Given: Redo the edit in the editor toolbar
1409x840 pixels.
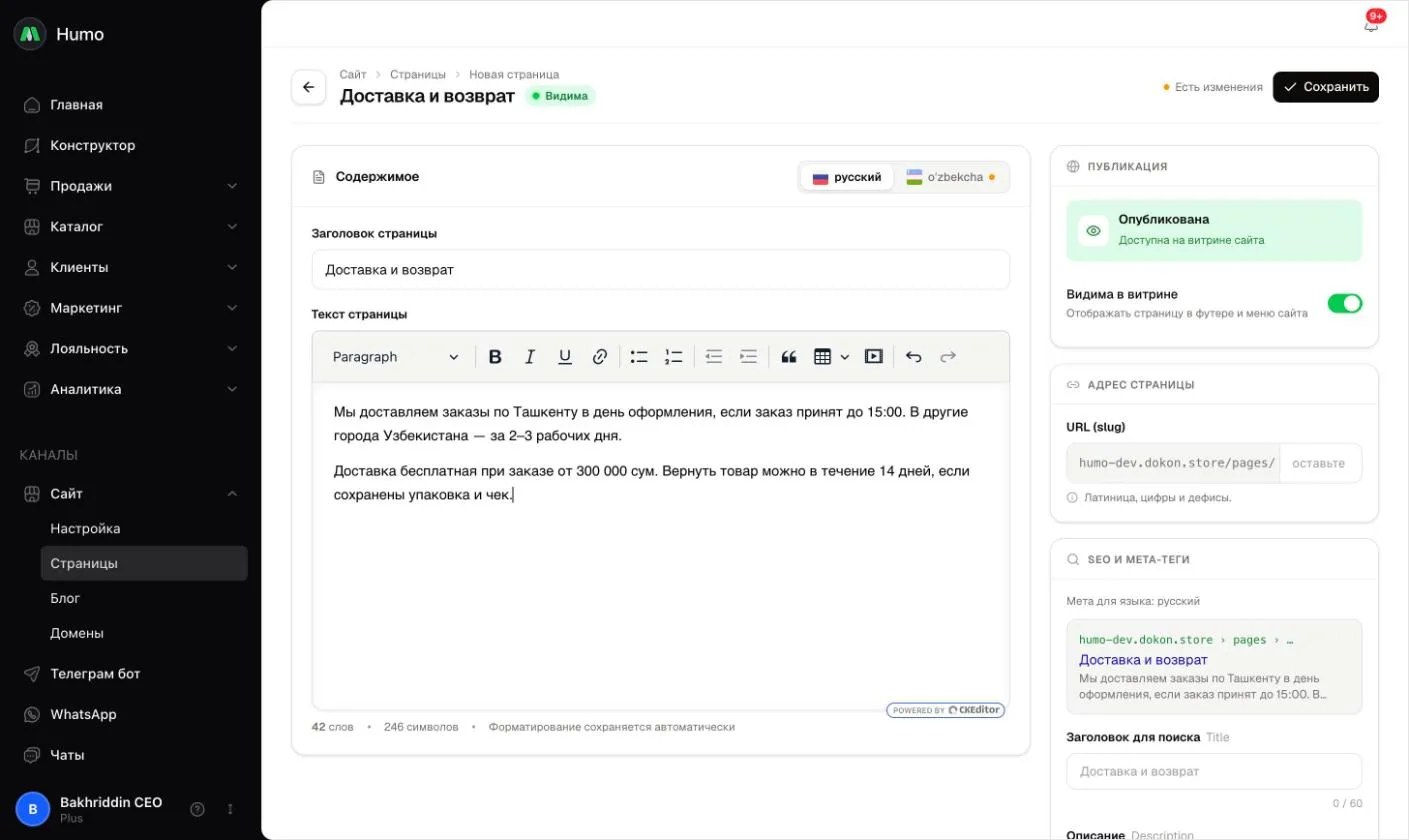Looking at the screenshot, I should tap(948, 357).
